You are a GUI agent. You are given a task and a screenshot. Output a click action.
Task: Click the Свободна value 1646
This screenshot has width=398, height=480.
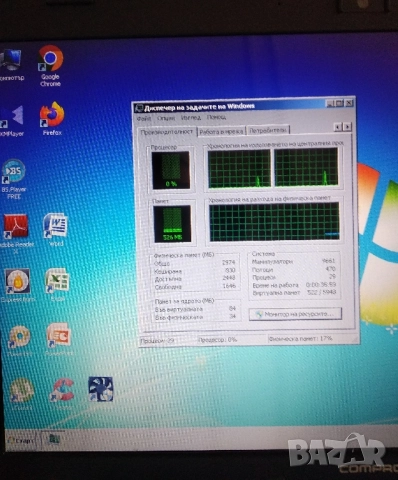[x=229, y=286]
